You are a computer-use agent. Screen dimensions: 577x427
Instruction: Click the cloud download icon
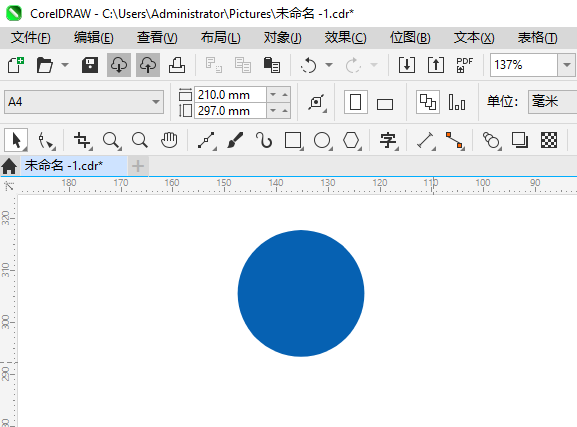[119, 65]
